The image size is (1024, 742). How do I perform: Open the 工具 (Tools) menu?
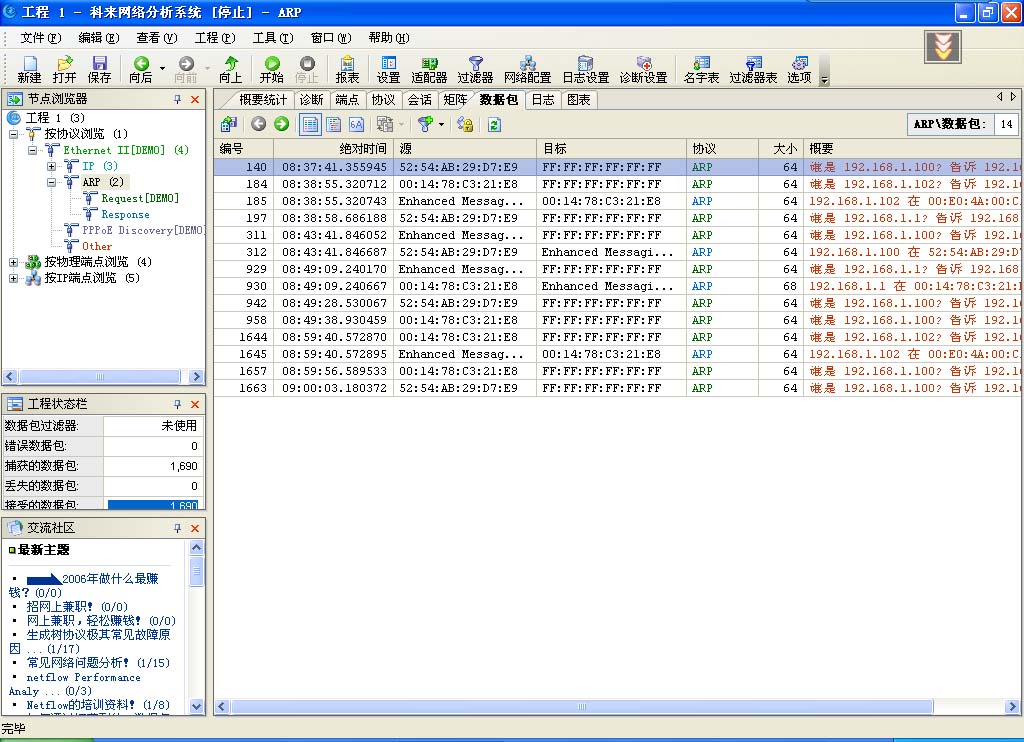271,38
